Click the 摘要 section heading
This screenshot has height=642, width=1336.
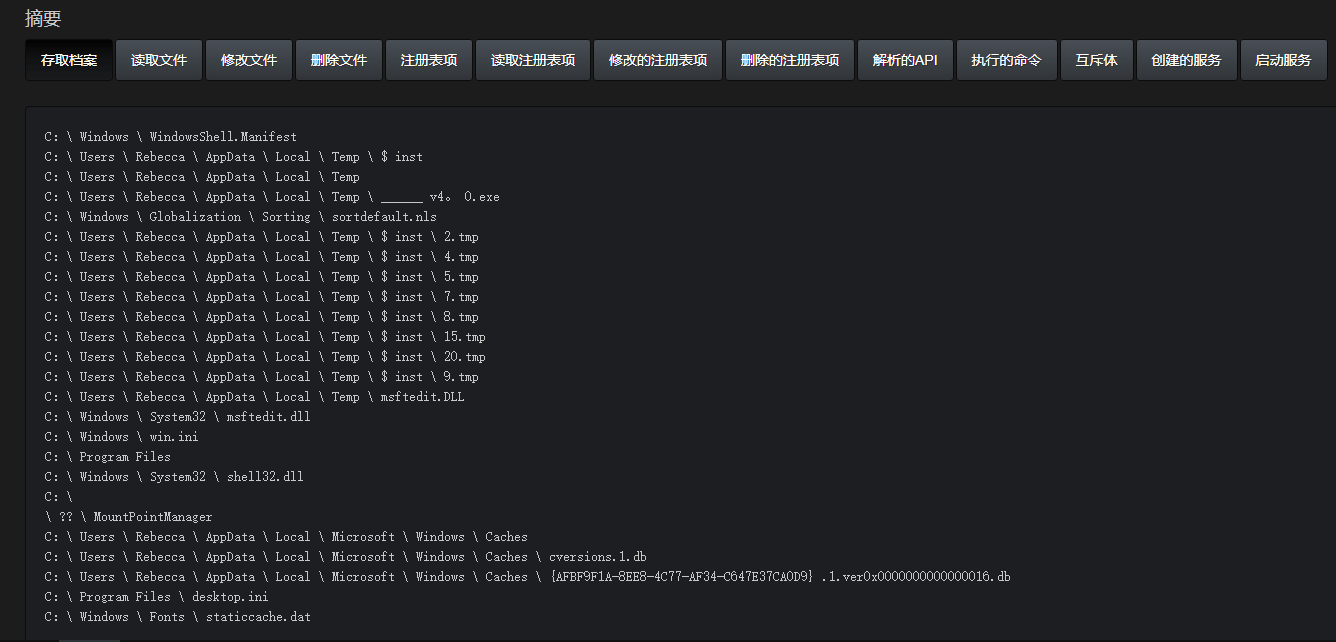(43, 18)
